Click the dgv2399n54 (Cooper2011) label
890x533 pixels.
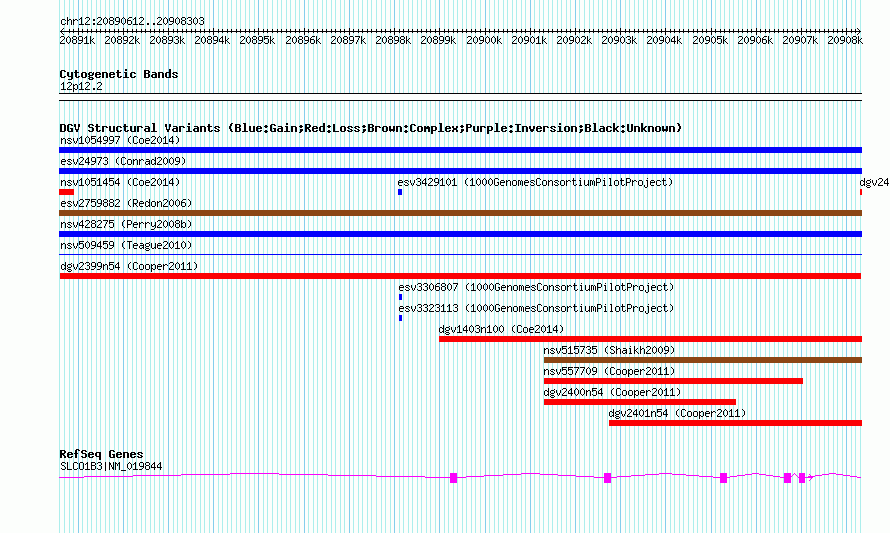click(x=129, y=266)
